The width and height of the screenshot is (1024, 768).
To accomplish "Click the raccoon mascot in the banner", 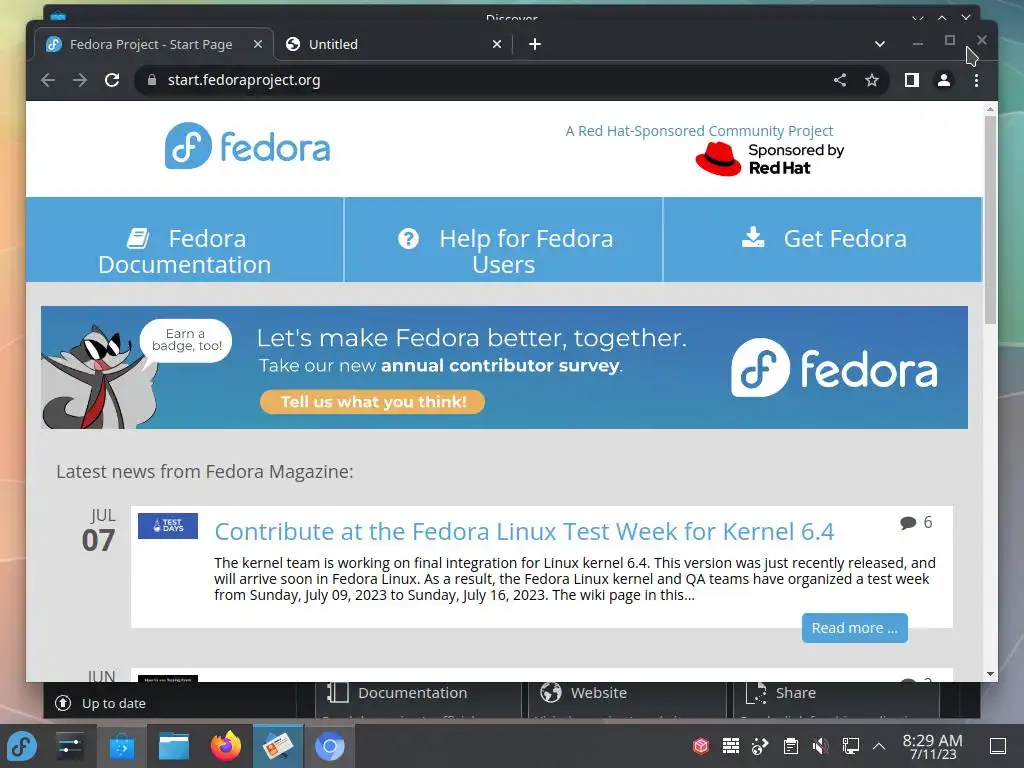I will coord(97,377).
